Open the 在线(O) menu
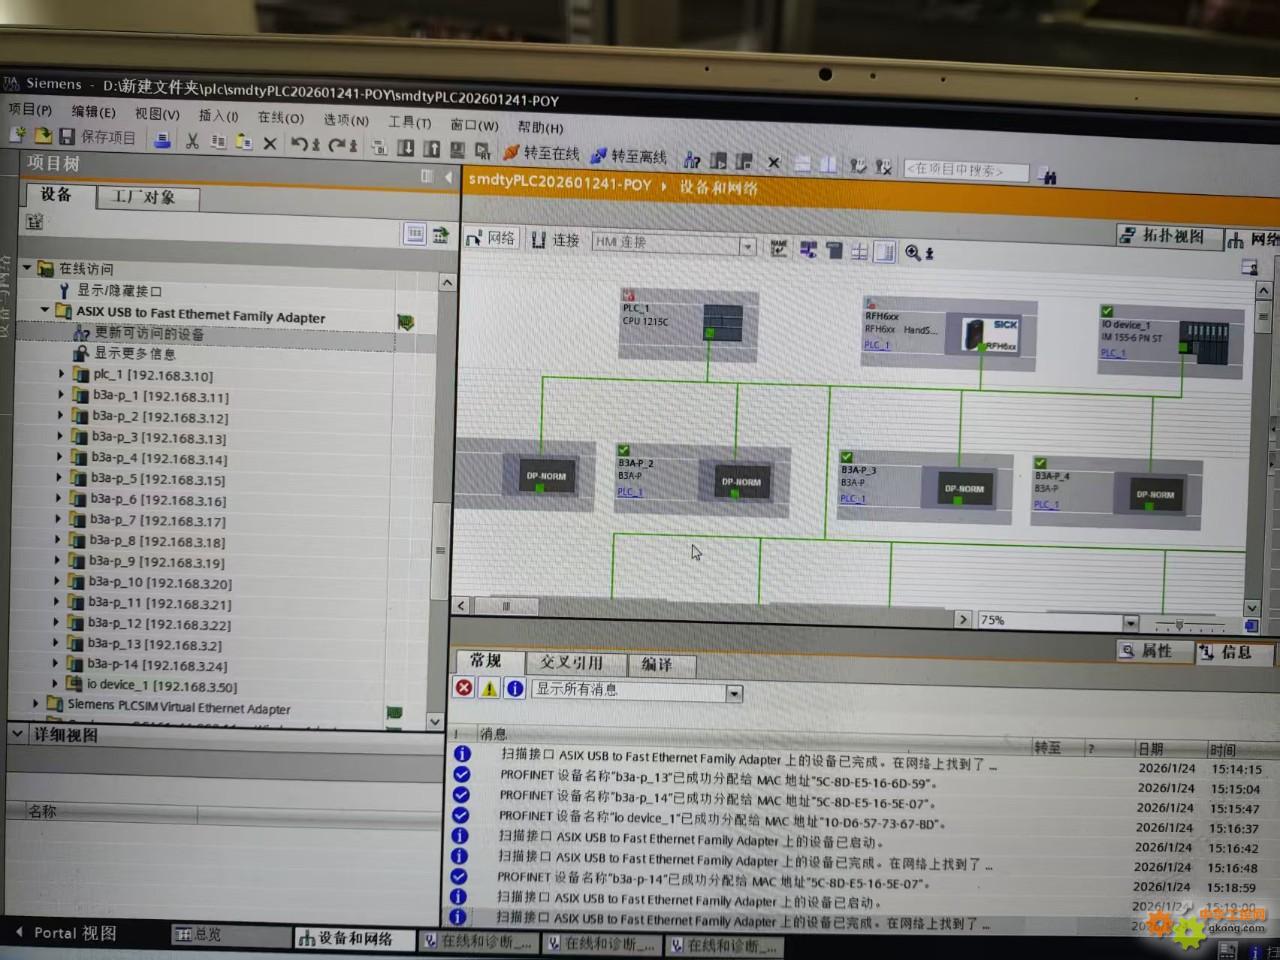 280,118
